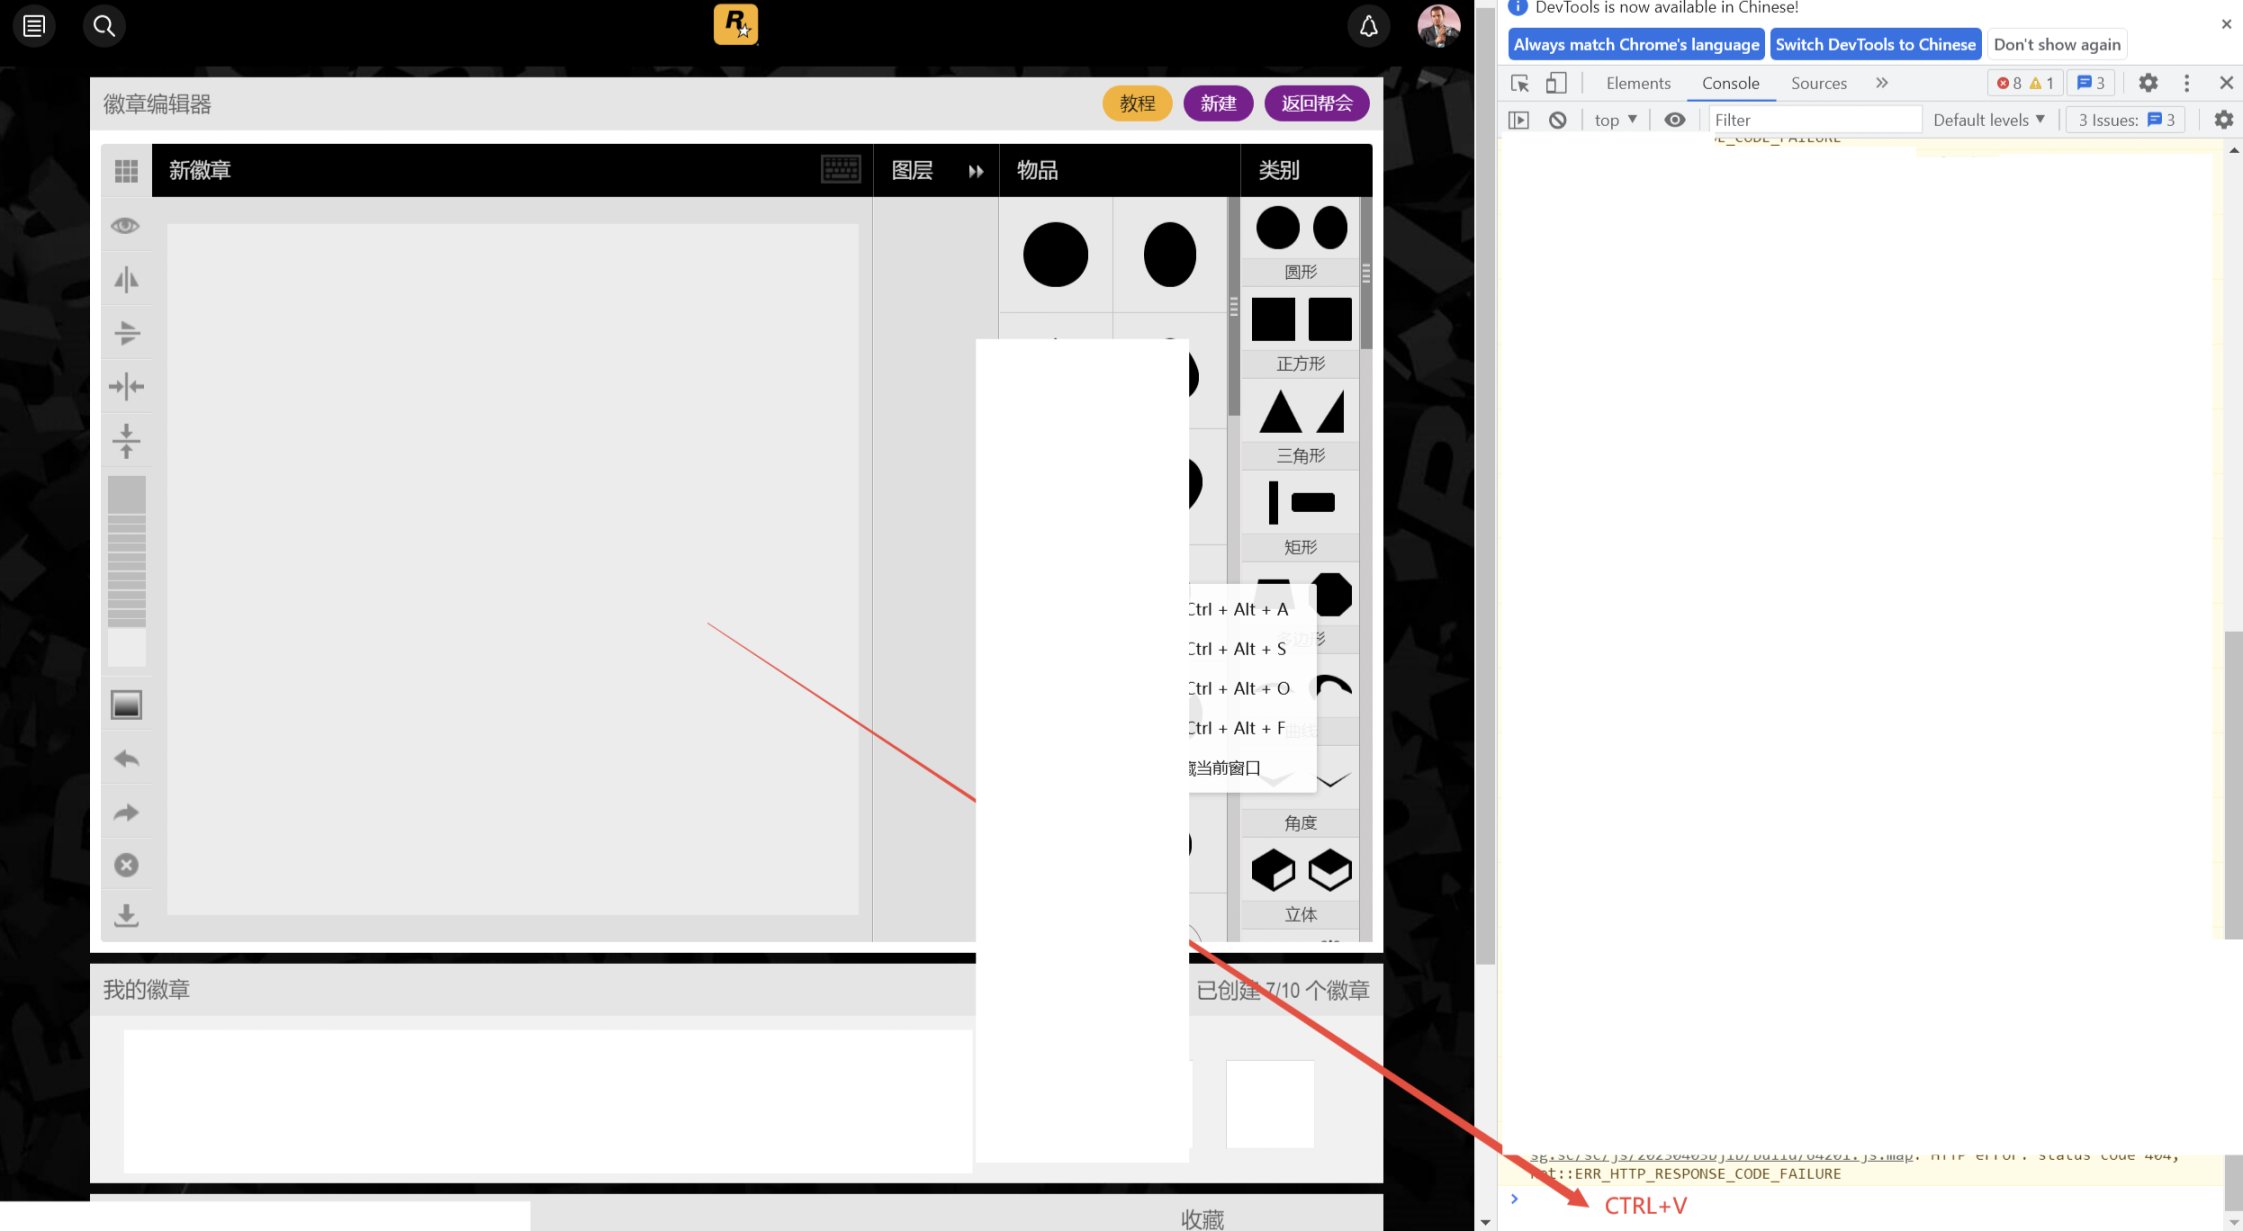Toggle the align center tool
This screenshot has height=1231, width=2243.
124,384
